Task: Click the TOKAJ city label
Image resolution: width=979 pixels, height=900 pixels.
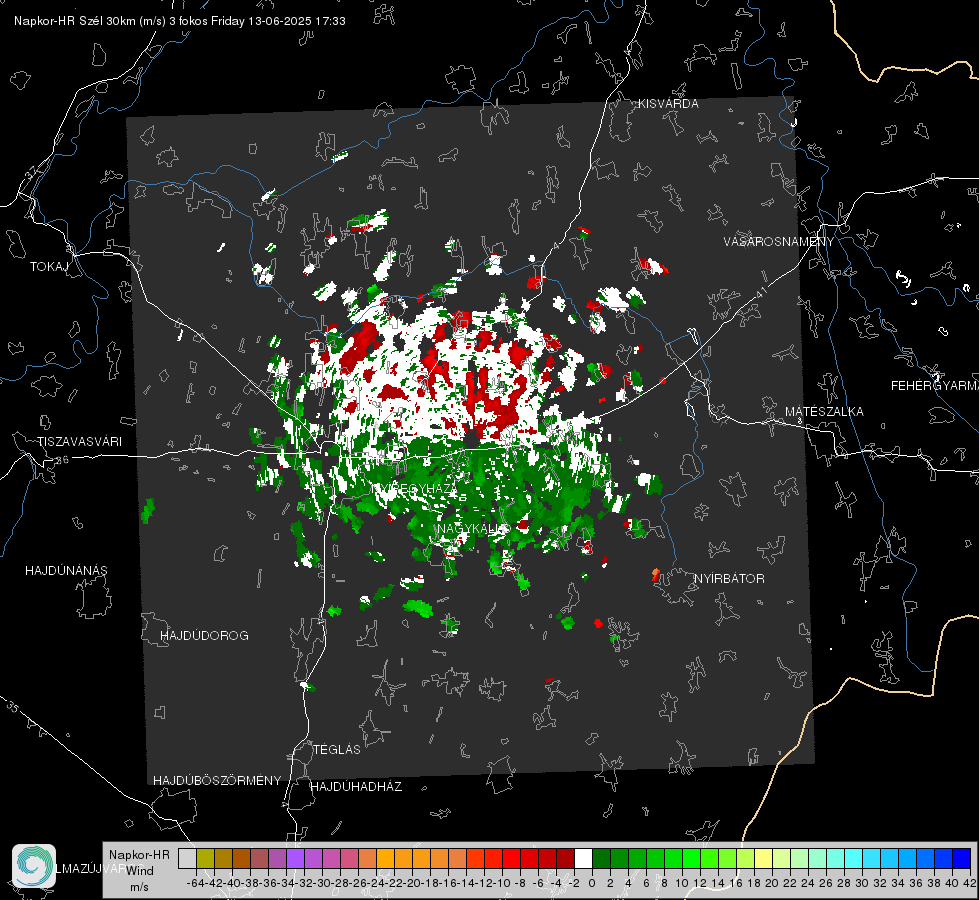Action: 49,267
